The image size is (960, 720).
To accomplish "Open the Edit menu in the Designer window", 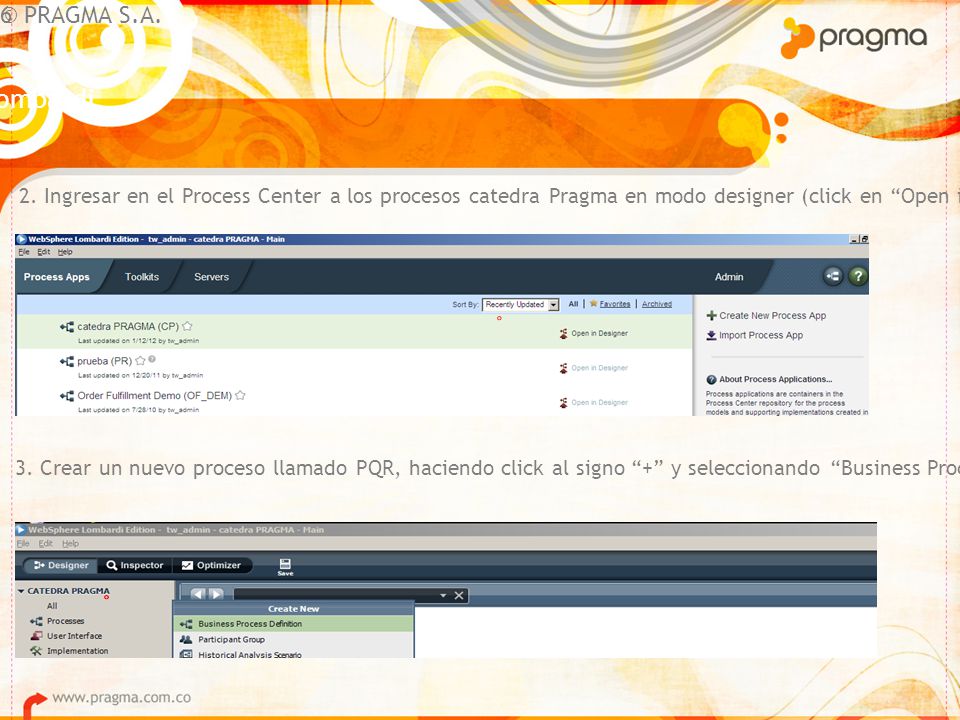I will pyautogui.click(x=45, y=544).
